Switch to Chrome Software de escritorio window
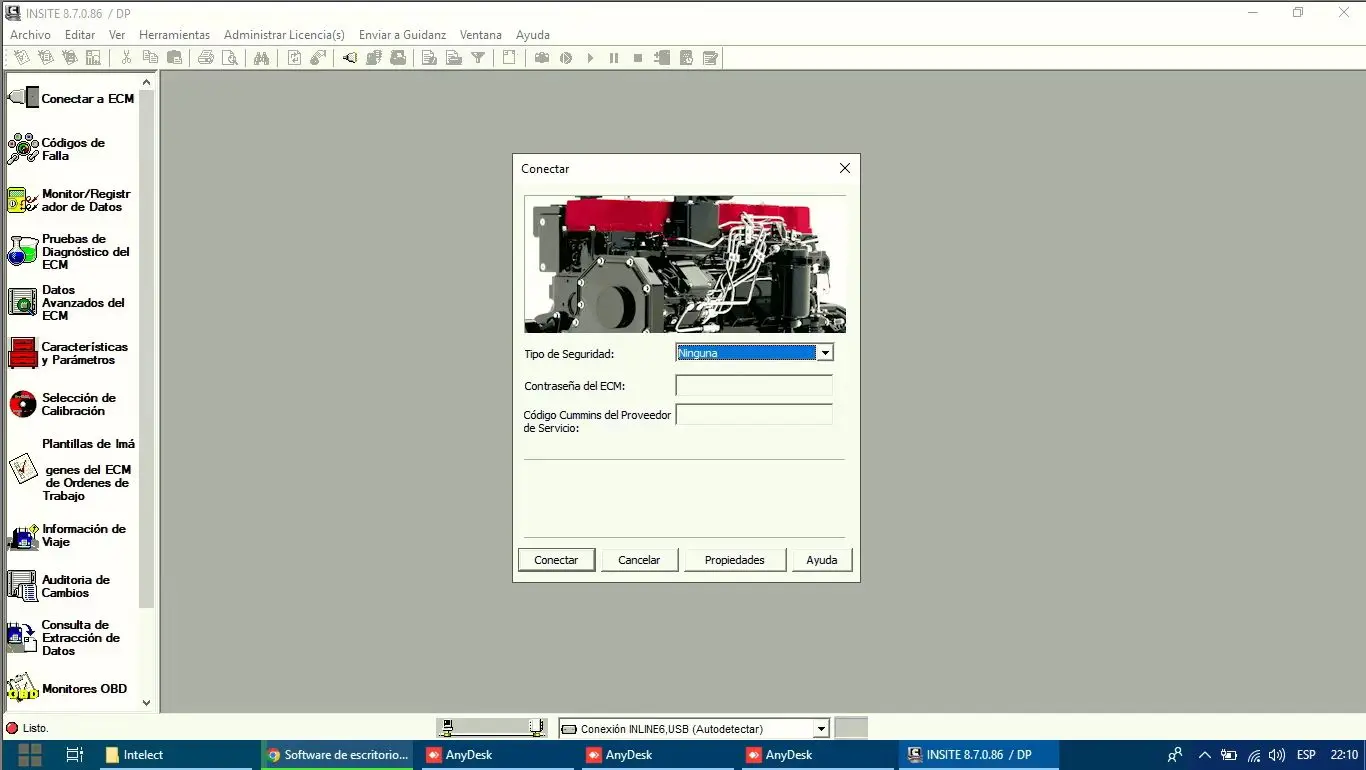 click(338, 755)
